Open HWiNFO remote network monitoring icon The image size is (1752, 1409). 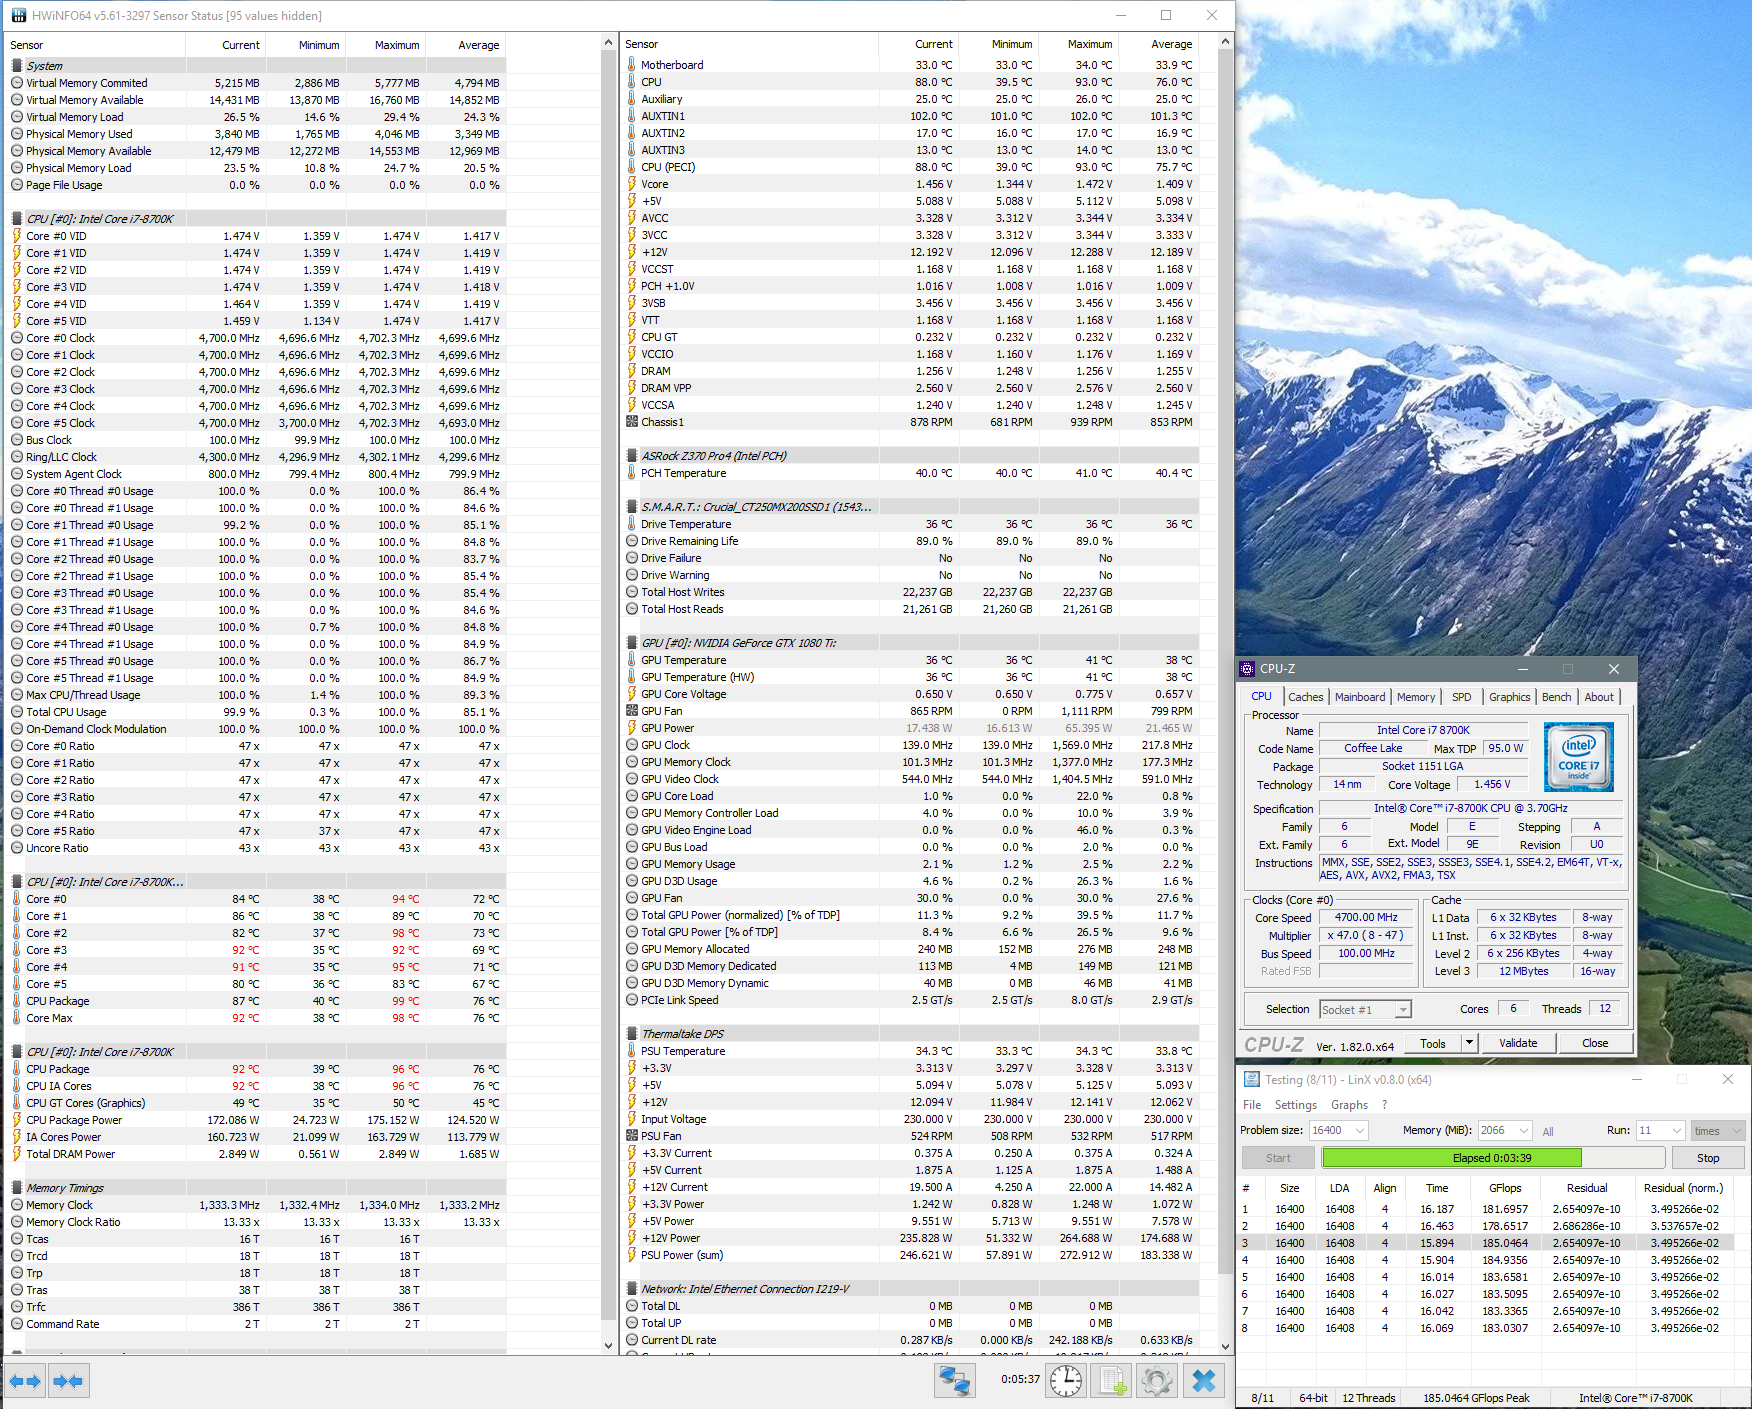click(x=954, y=1381)
